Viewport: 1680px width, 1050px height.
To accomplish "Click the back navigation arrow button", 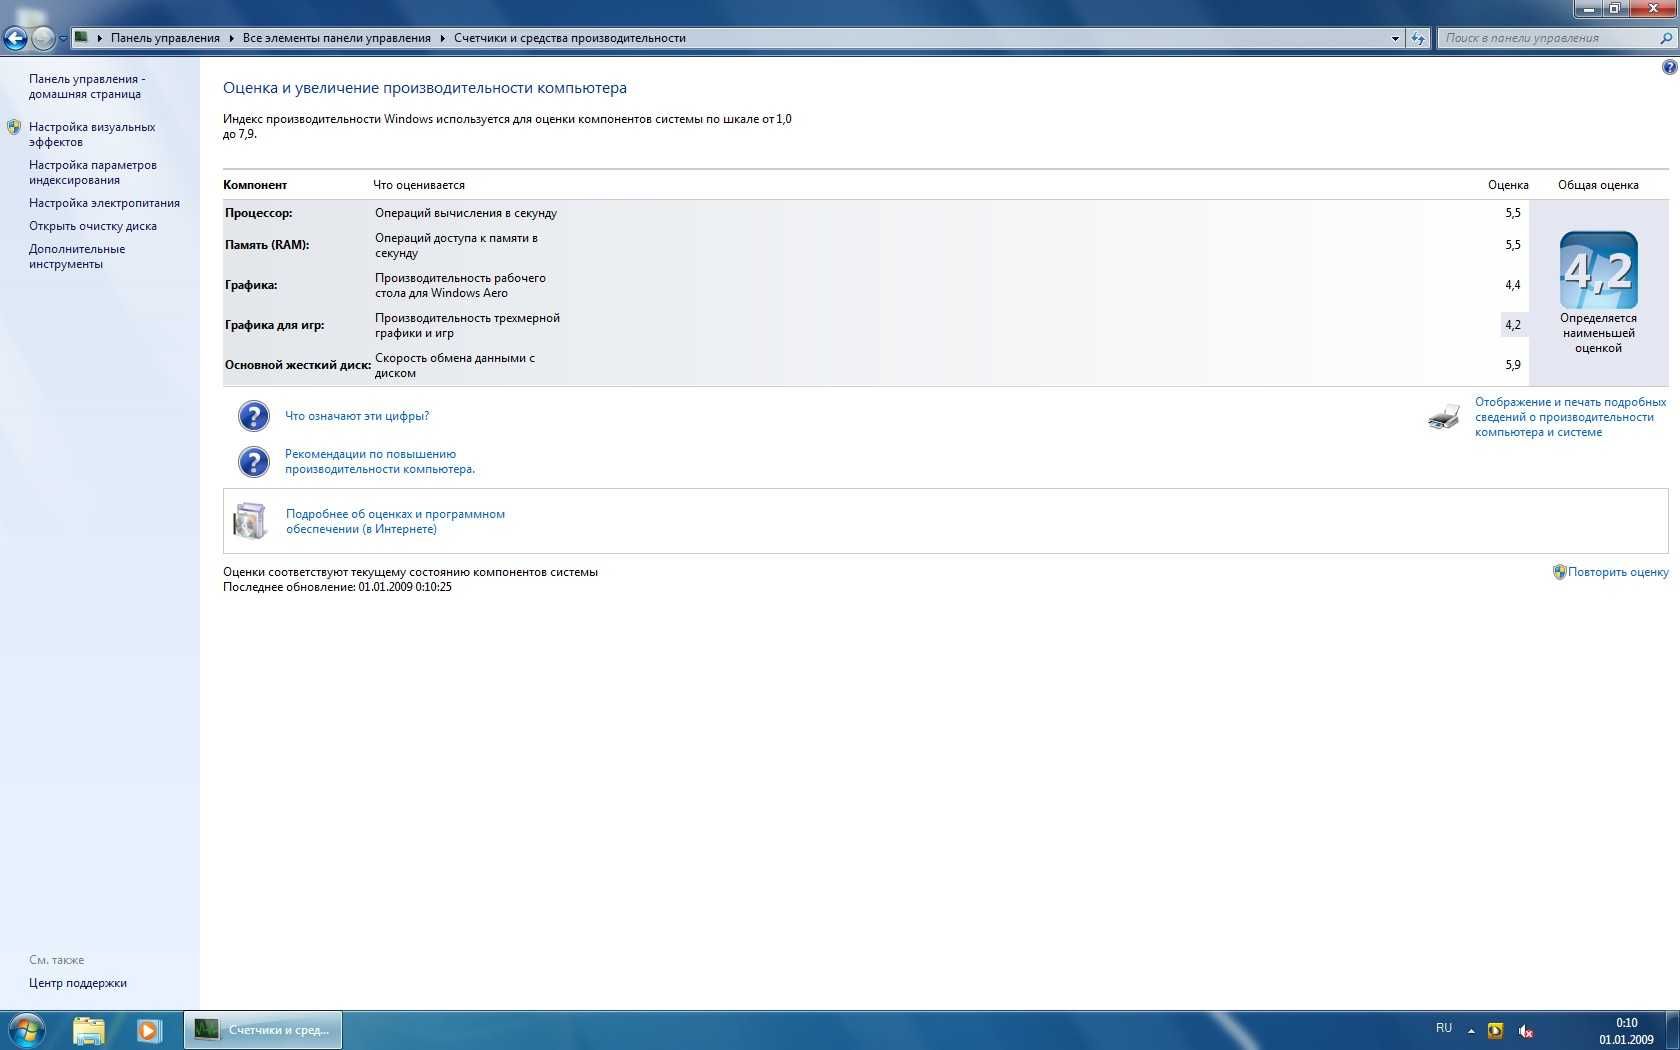I will (x=15, y=38).
